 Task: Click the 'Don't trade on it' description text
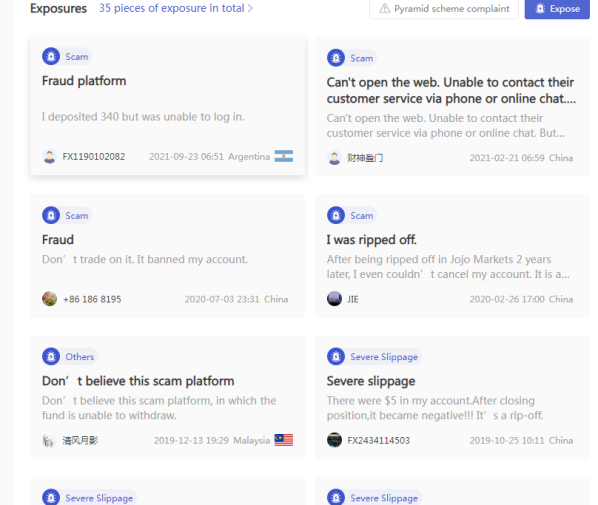145,259
